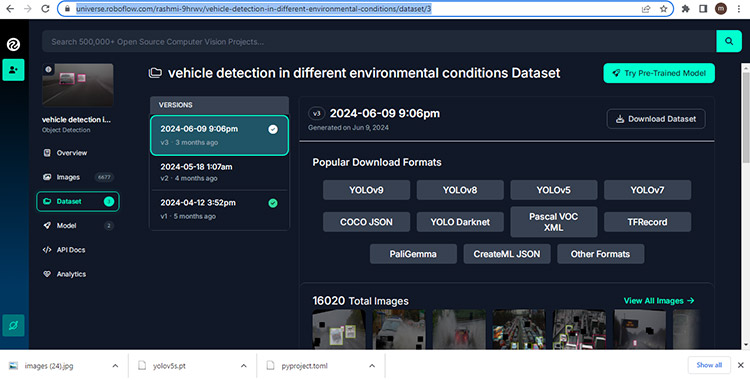Click the Roboflow logo in the sidebar
The image size is (750, 380).
coord(13,45)
